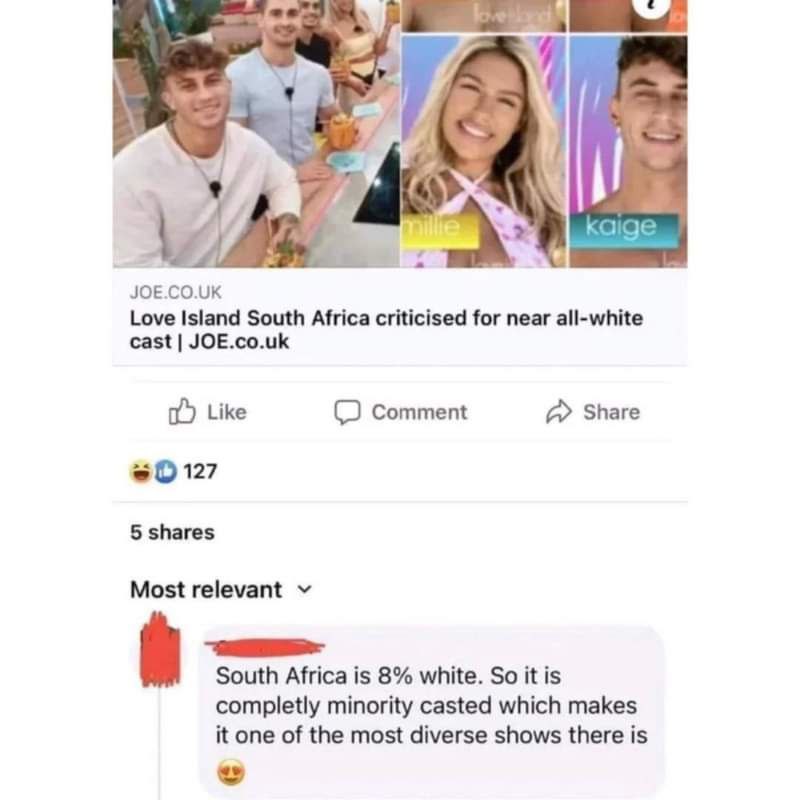Click the thumbs-up Like icon
Screen dimensions: 800x800
tap(182, 411)
